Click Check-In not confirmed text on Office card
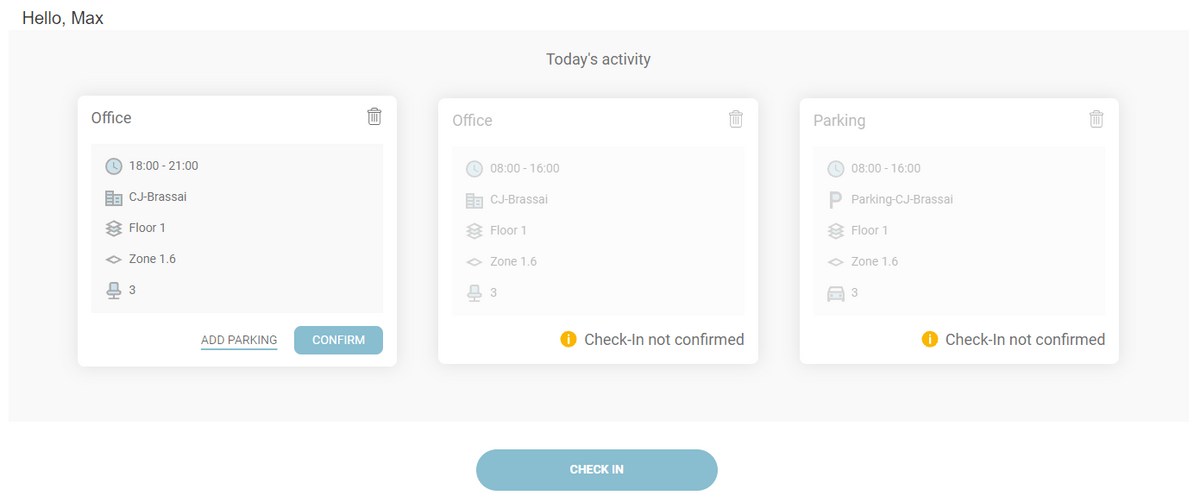 click(x=664, y=340)
